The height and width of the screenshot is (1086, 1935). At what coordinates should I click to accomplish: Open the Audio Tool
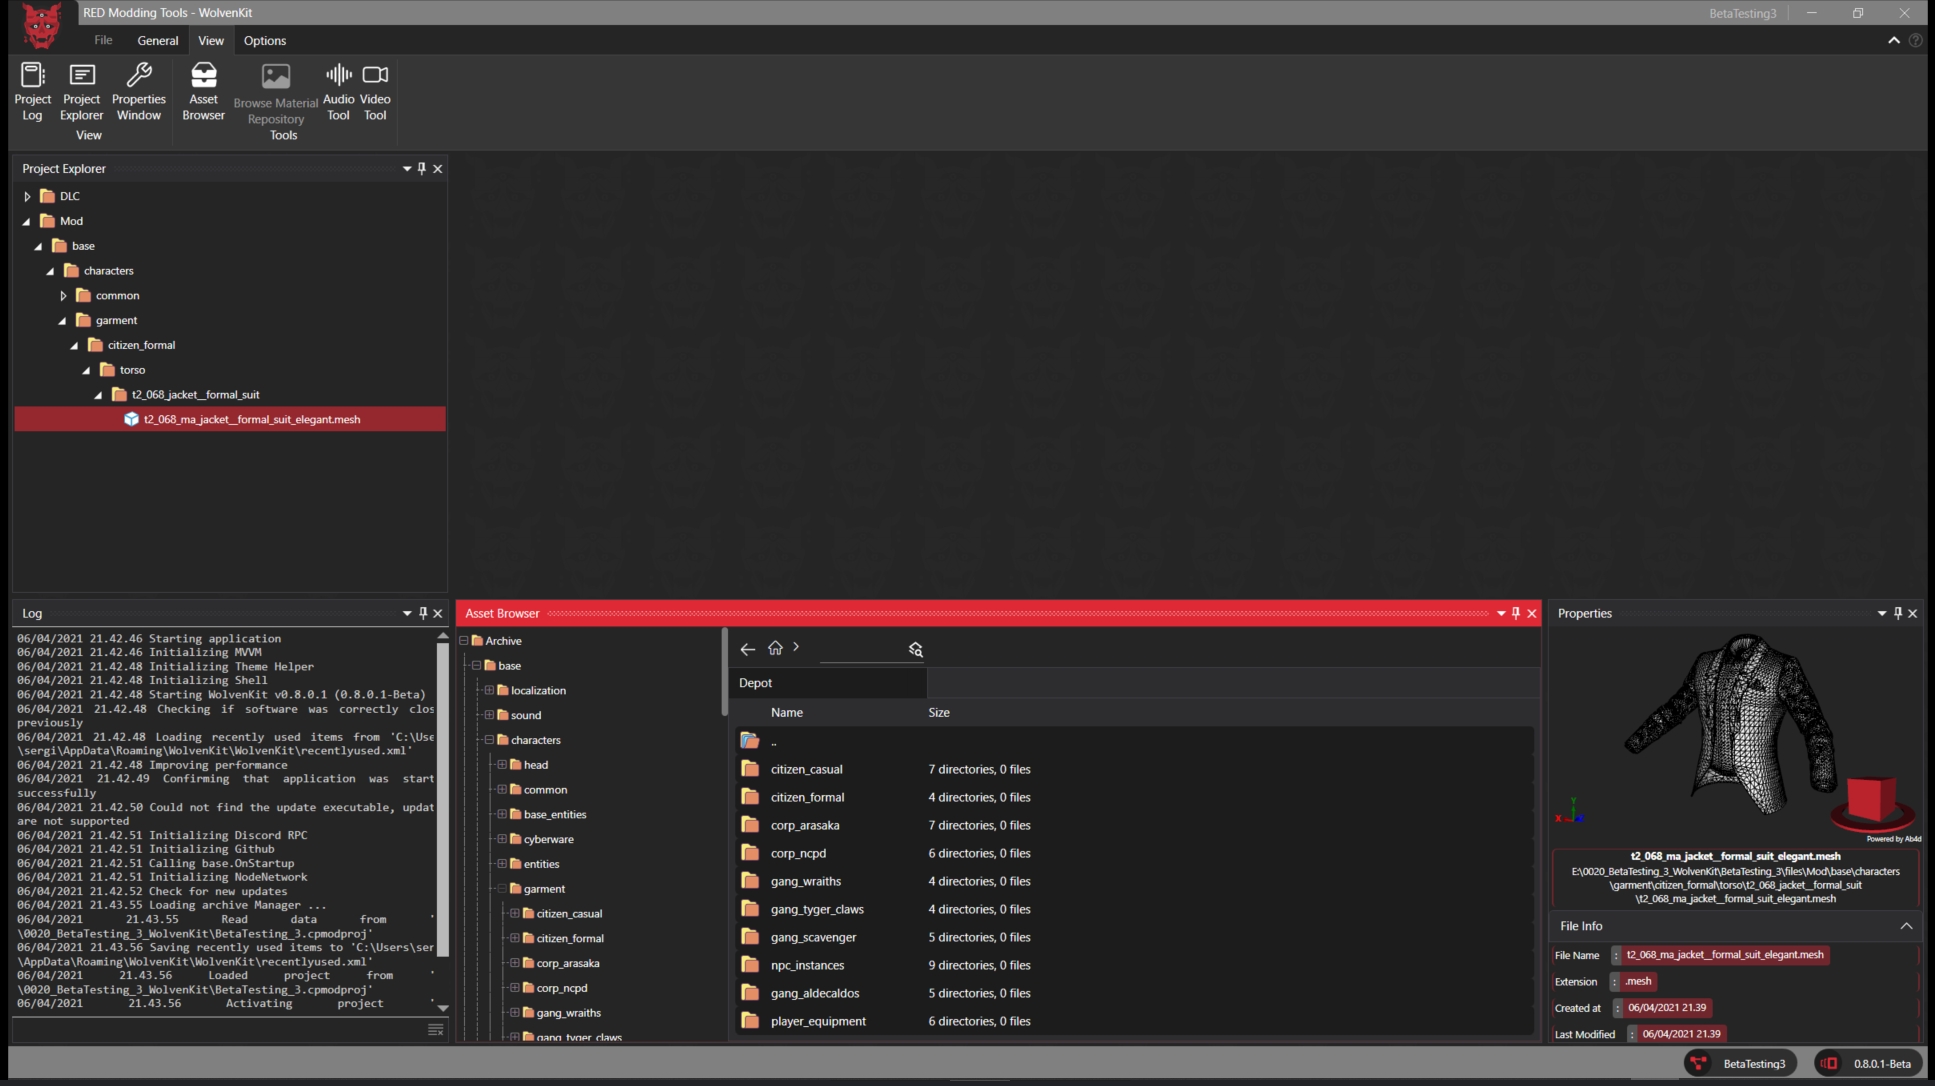[338, 90]
